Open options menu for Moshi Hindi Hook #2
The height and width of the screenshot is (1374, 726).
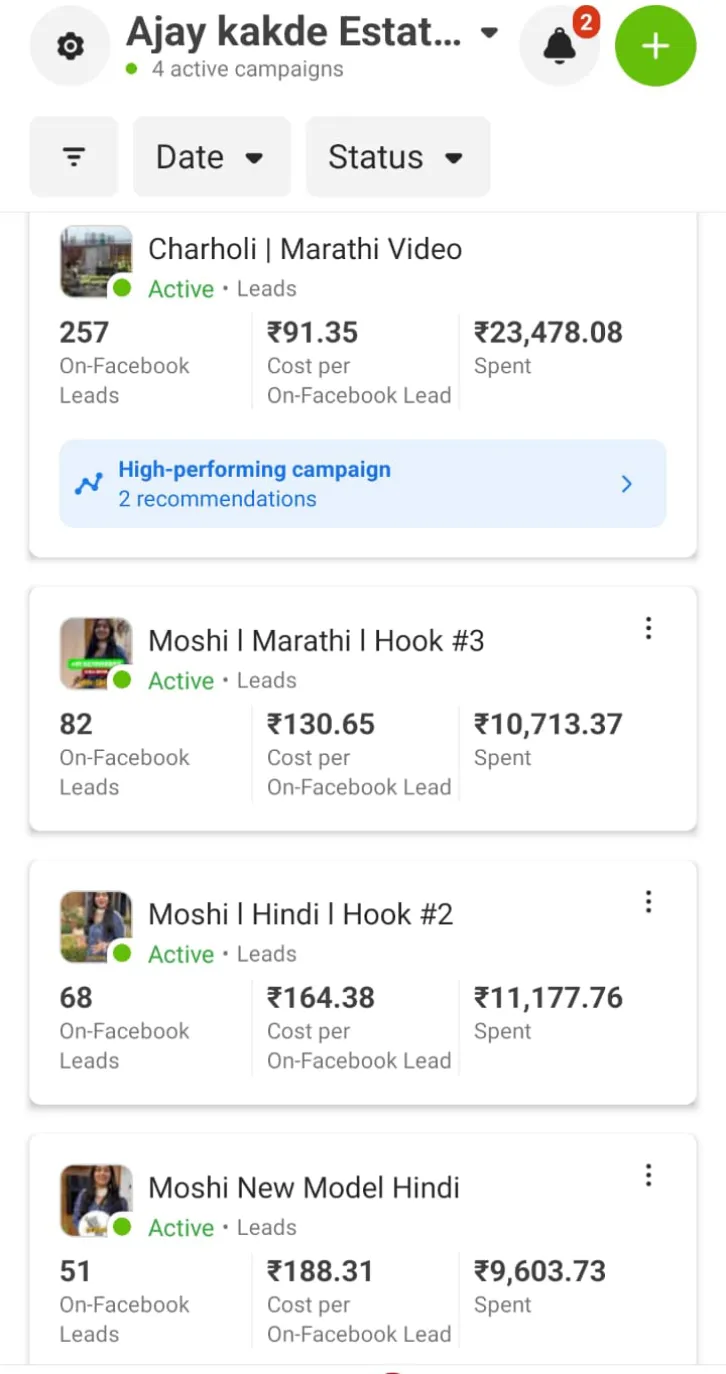coord(648,902)
